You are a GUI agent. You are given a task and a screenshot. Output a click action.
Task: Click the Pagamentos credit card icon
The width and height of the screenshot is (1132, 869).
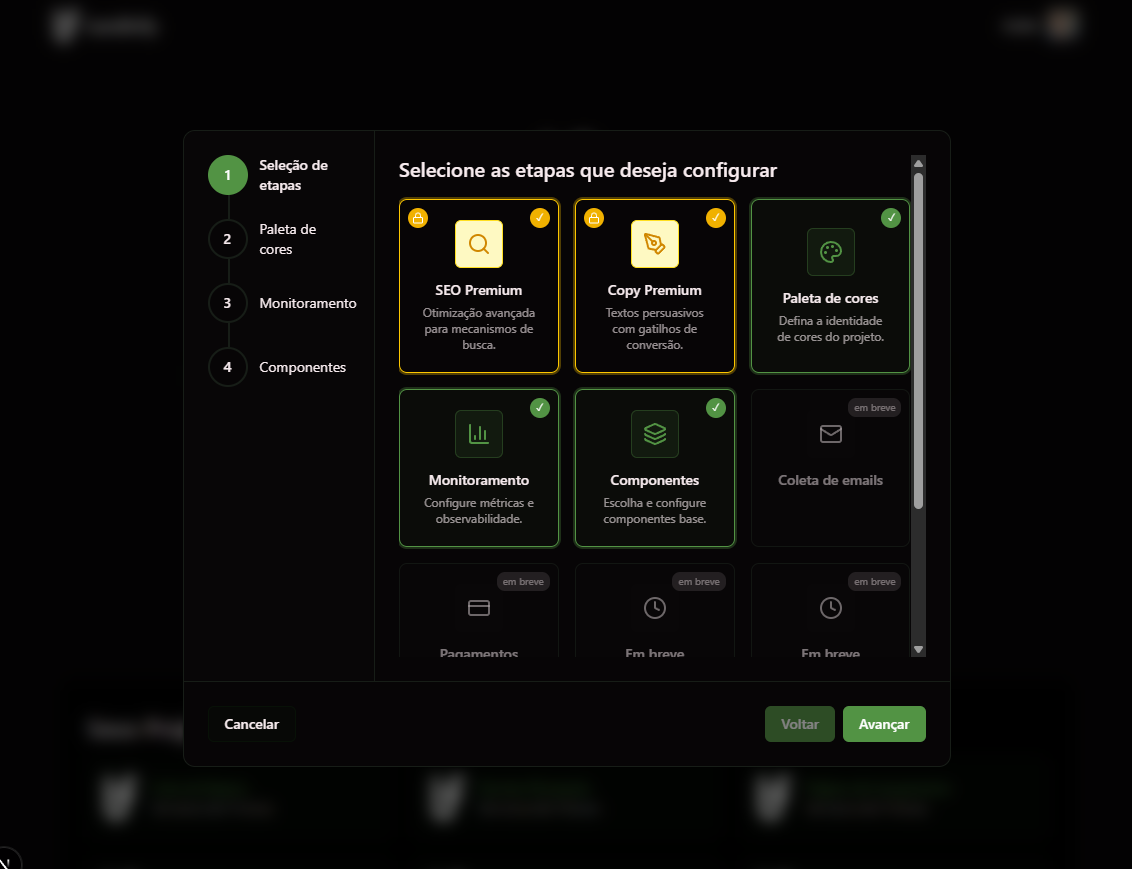[479, 607]
